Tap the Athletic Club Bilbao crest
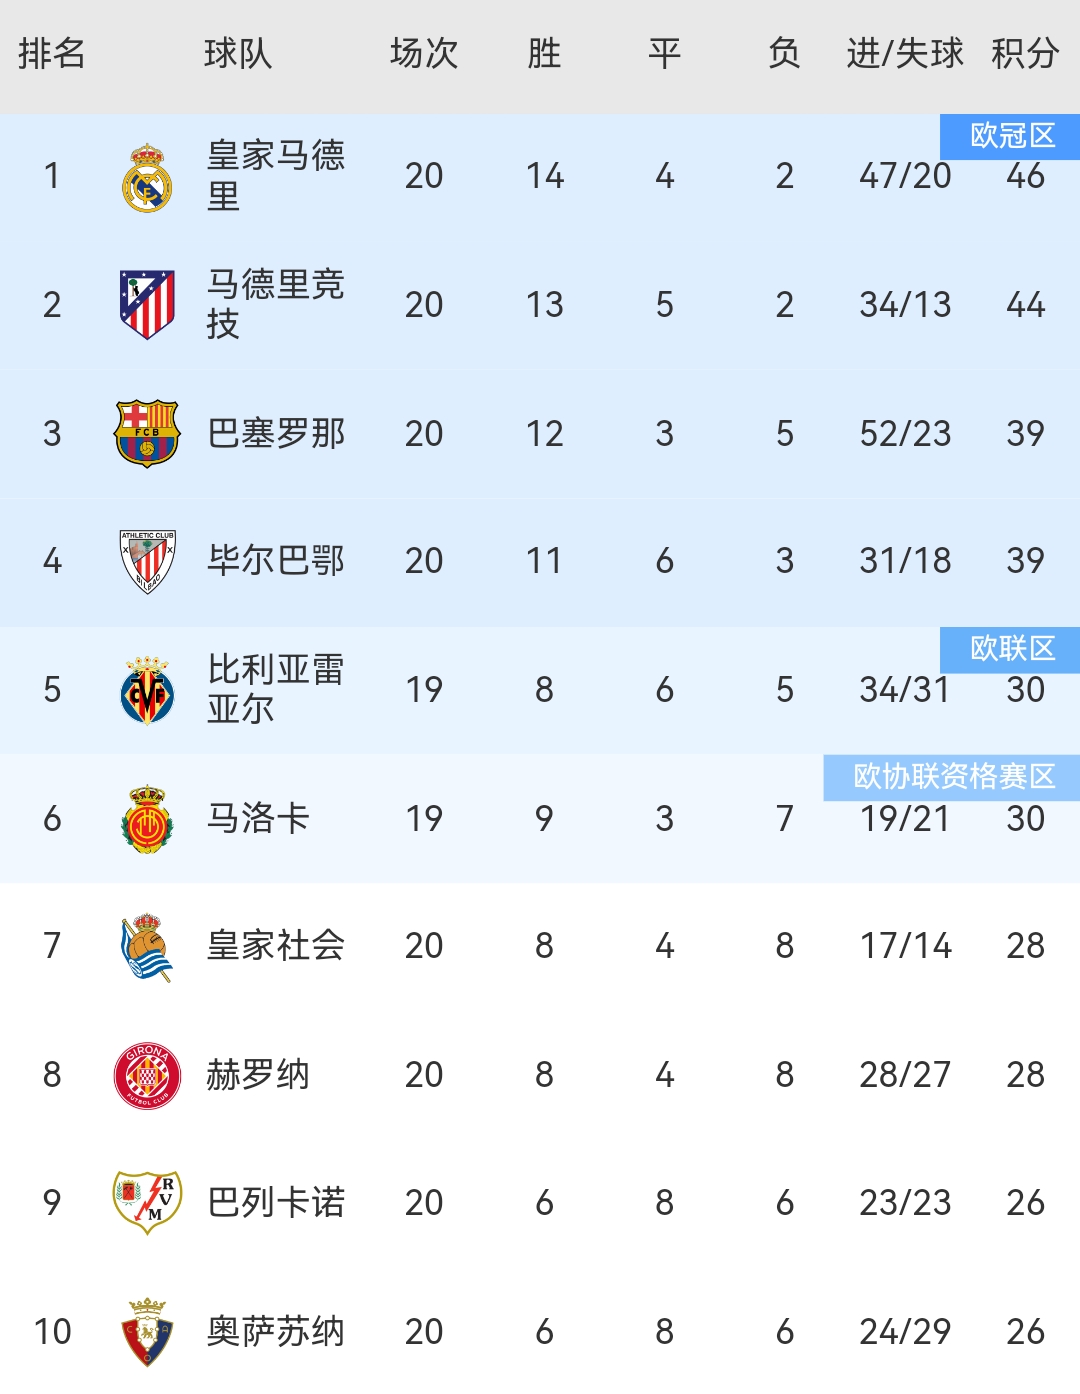This screenshot has width=1080, height=1394. 147,561
